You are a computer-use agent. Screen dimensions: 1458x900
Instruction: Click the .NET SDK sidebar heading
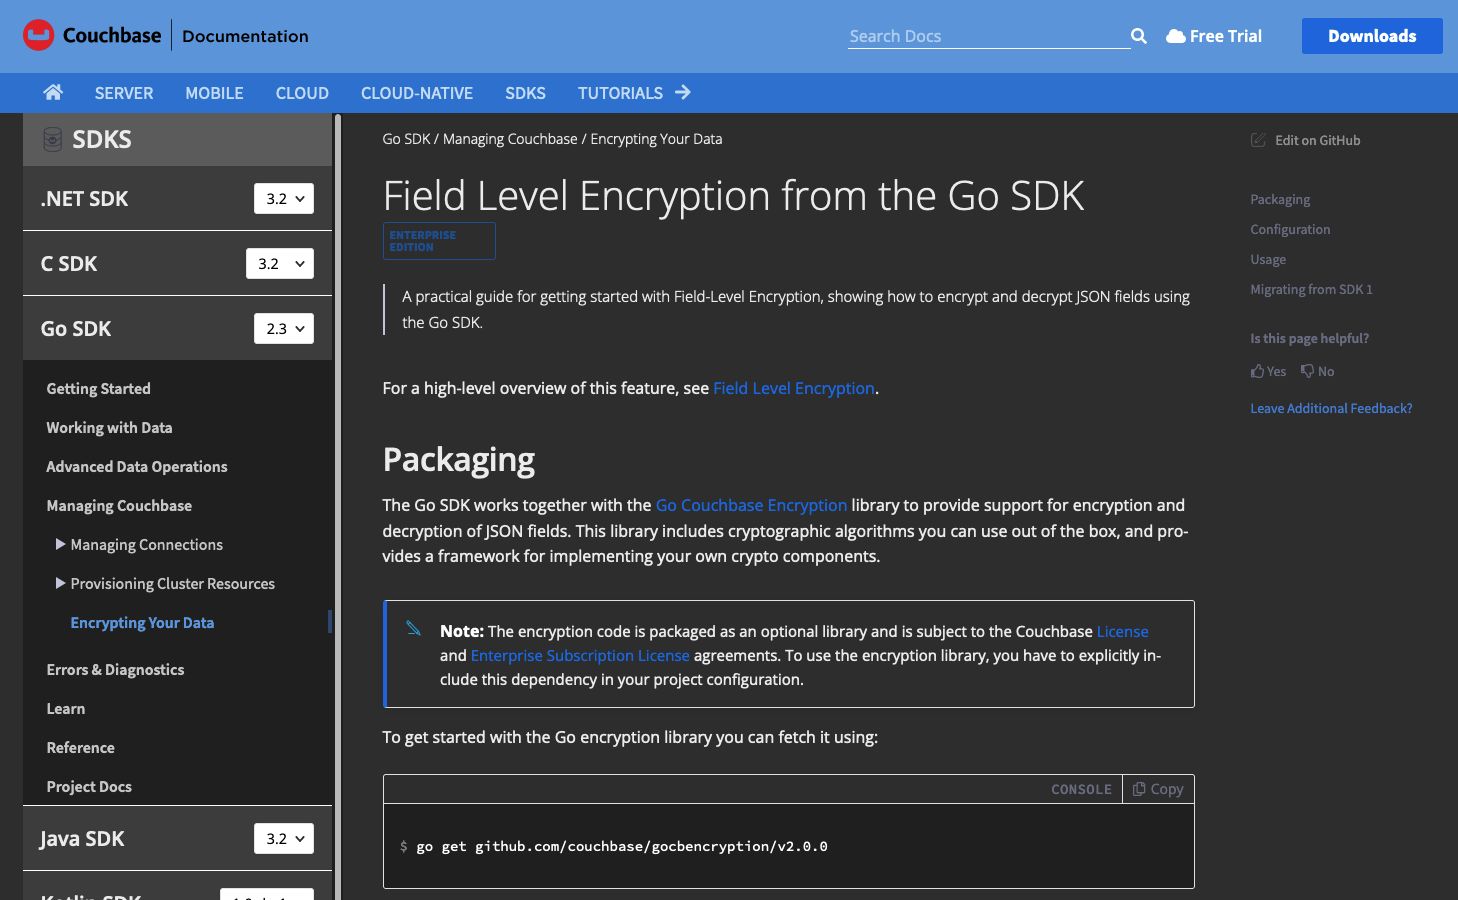(85, 198)
